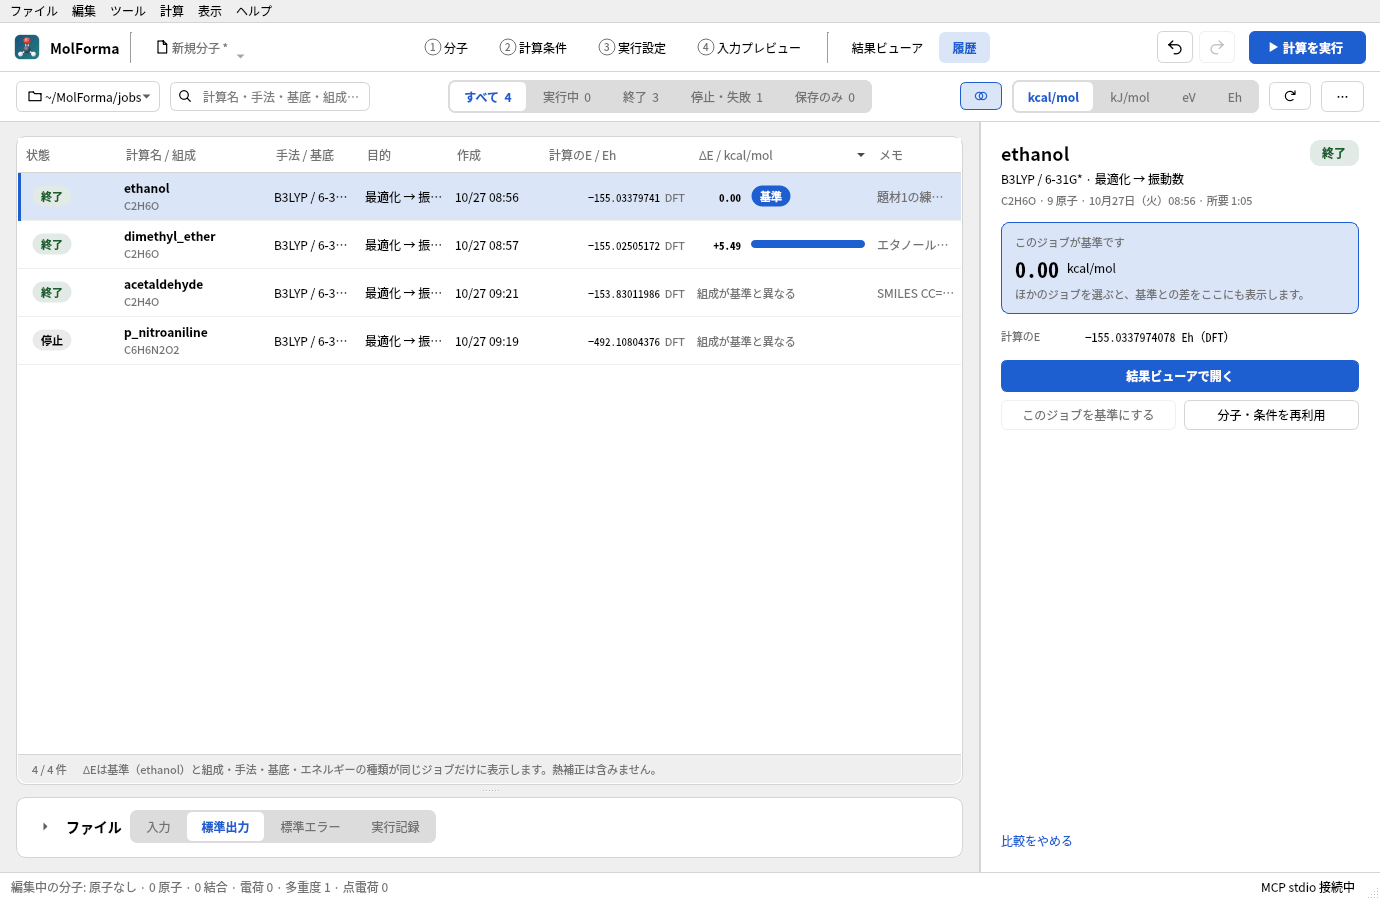Switch energy units to eV
This screenshot has height=900, width=1380.
click(1189, 97)
